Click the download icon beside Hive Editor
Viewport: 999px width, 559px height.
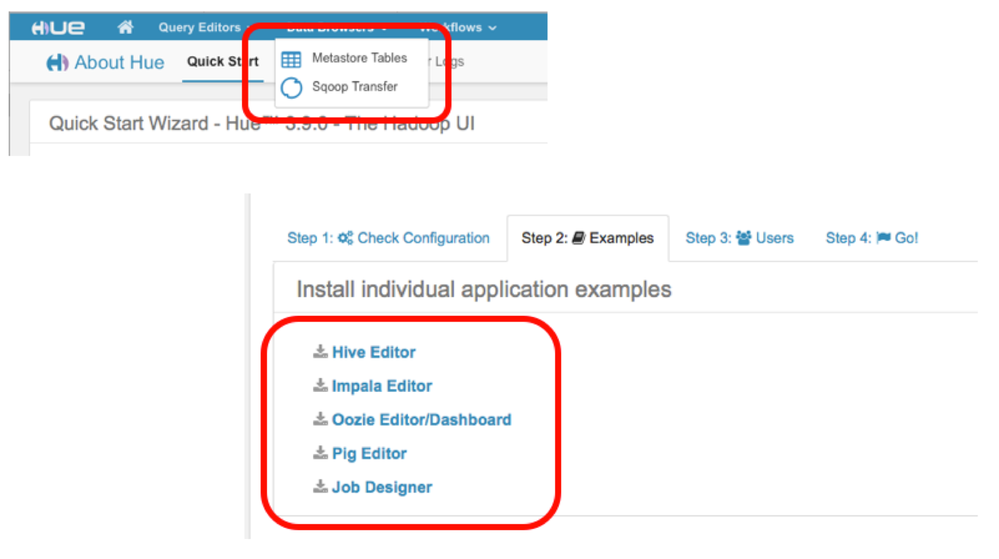[x=320, y=352]
